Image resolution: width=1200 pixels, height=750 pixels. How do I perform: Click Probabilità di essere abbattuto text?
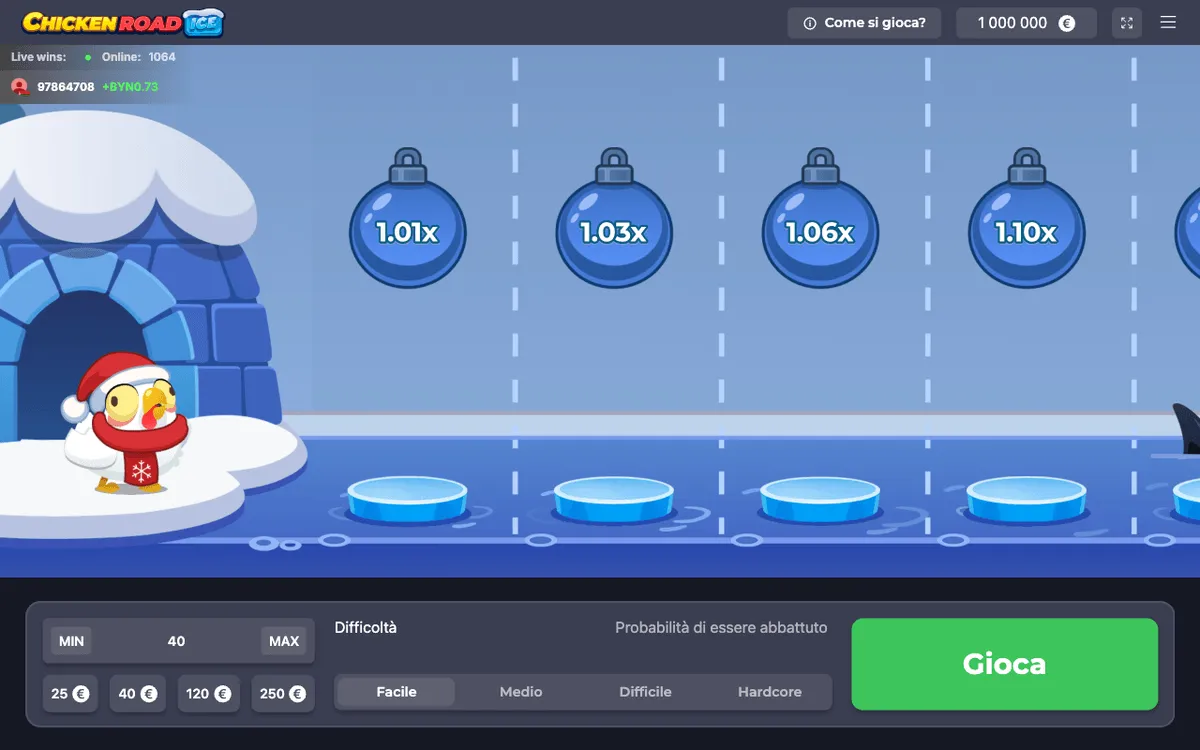721,628
